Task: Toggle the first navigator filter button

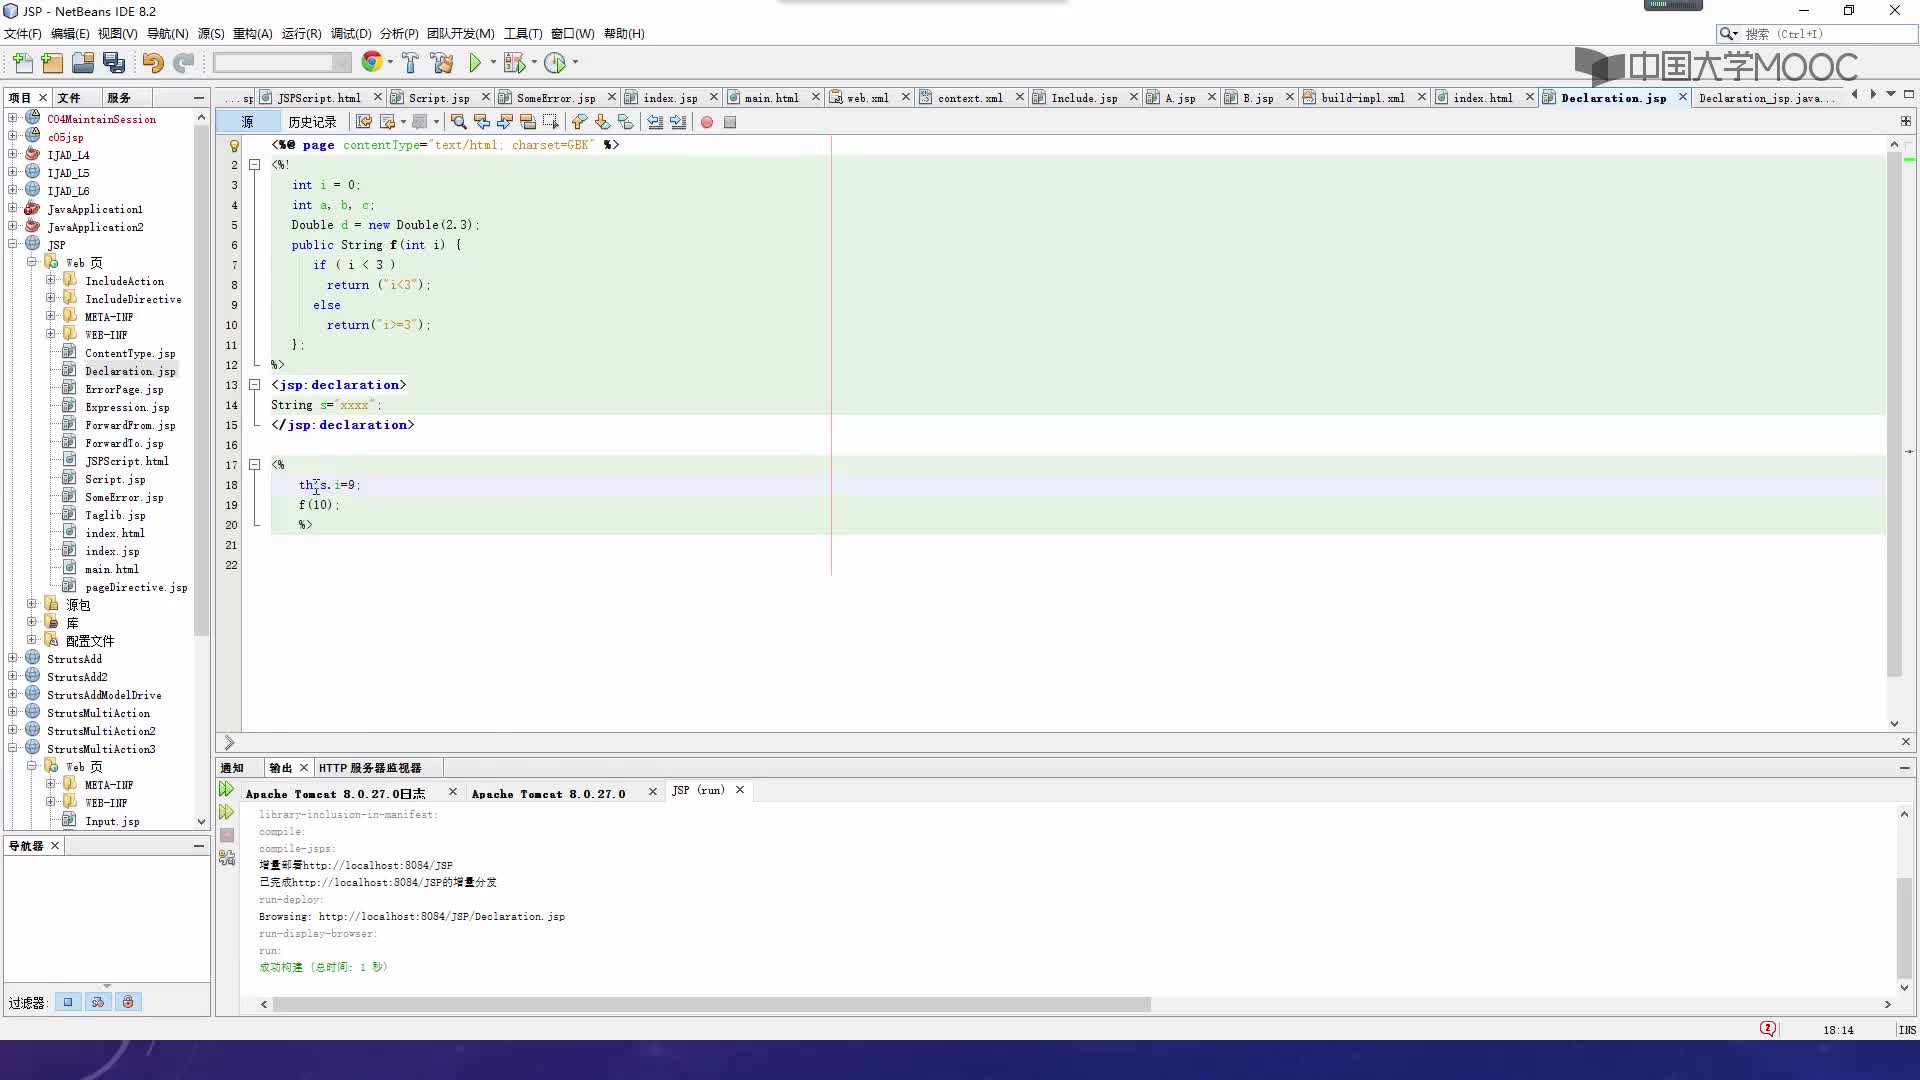Action: click(68, 1002)
